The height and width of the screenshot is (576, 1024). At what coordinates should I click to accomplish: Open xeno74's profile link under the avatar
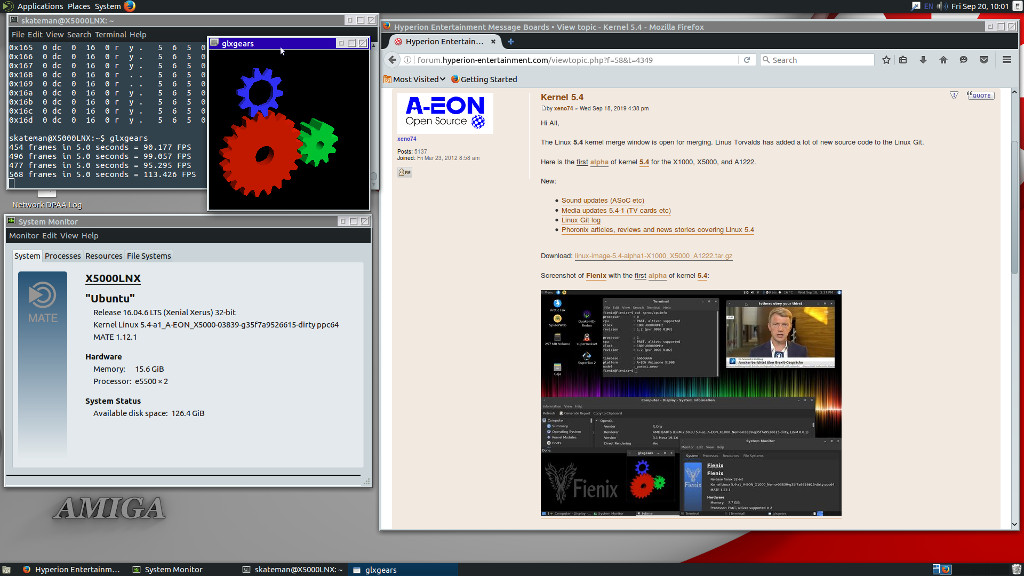tap(406, 138)
